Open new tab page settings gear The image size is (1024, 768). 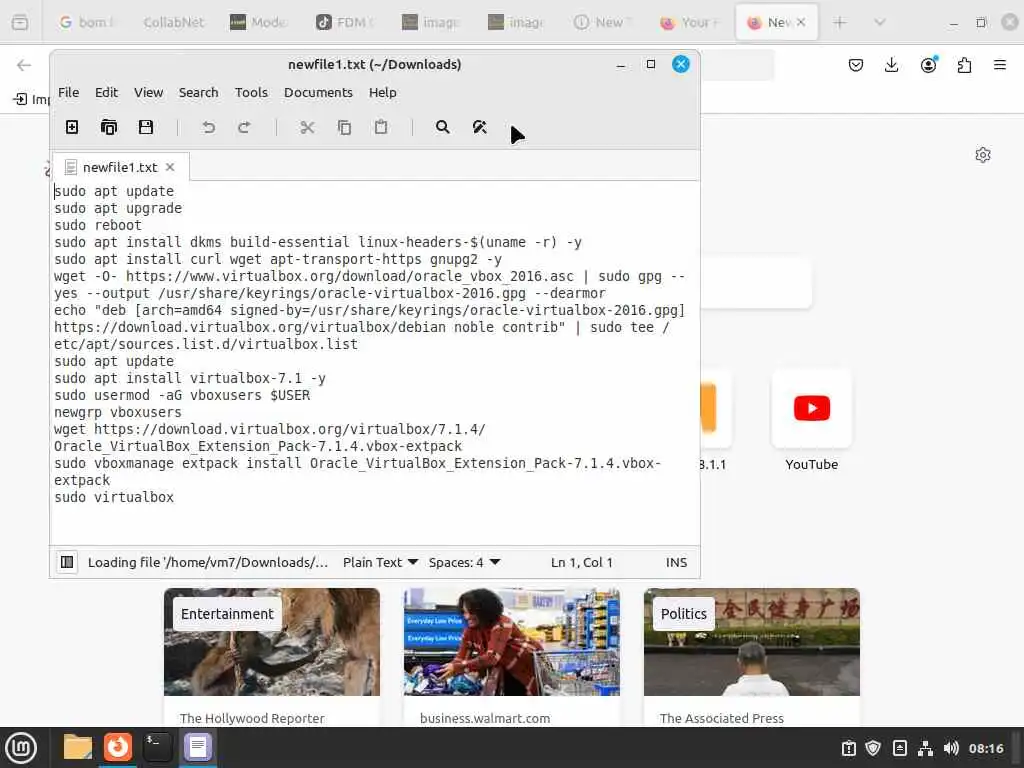tap(983, 155)
